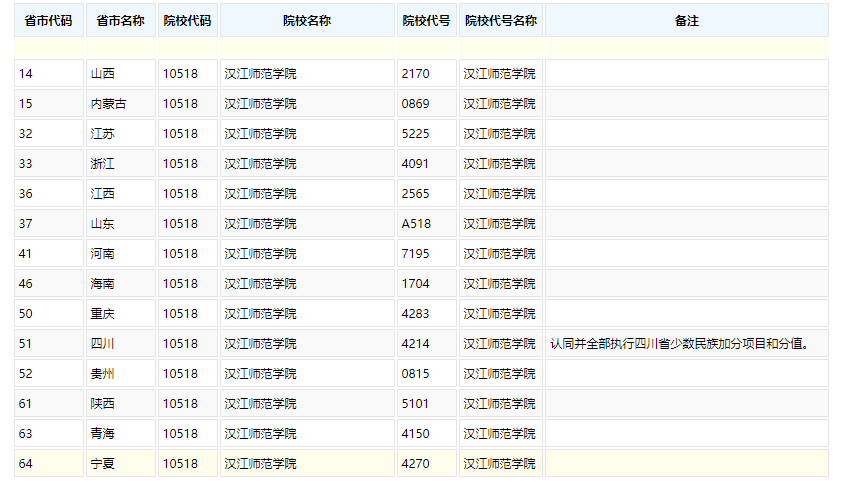Click the 宁夏 cell in last row
Screen dimensions: 841x490
tap(103, 464)
